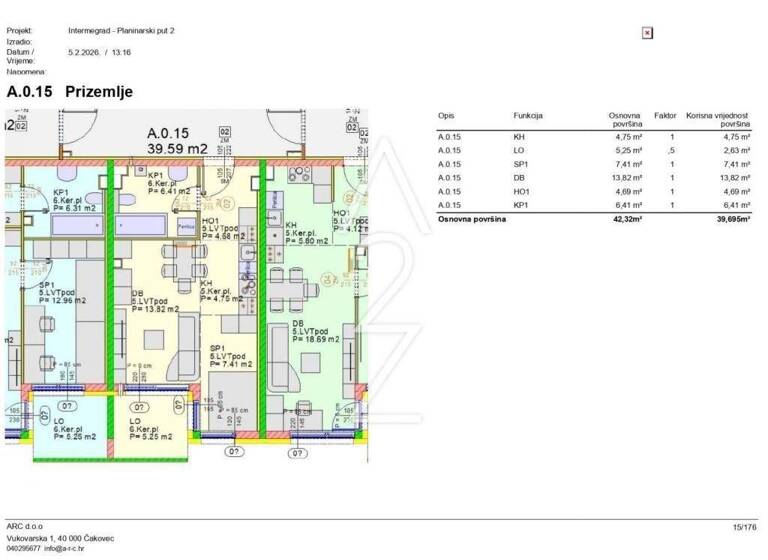Click the Faktor column header
Viewport: 768px width, 560px height.
click(x=665, y=116)
